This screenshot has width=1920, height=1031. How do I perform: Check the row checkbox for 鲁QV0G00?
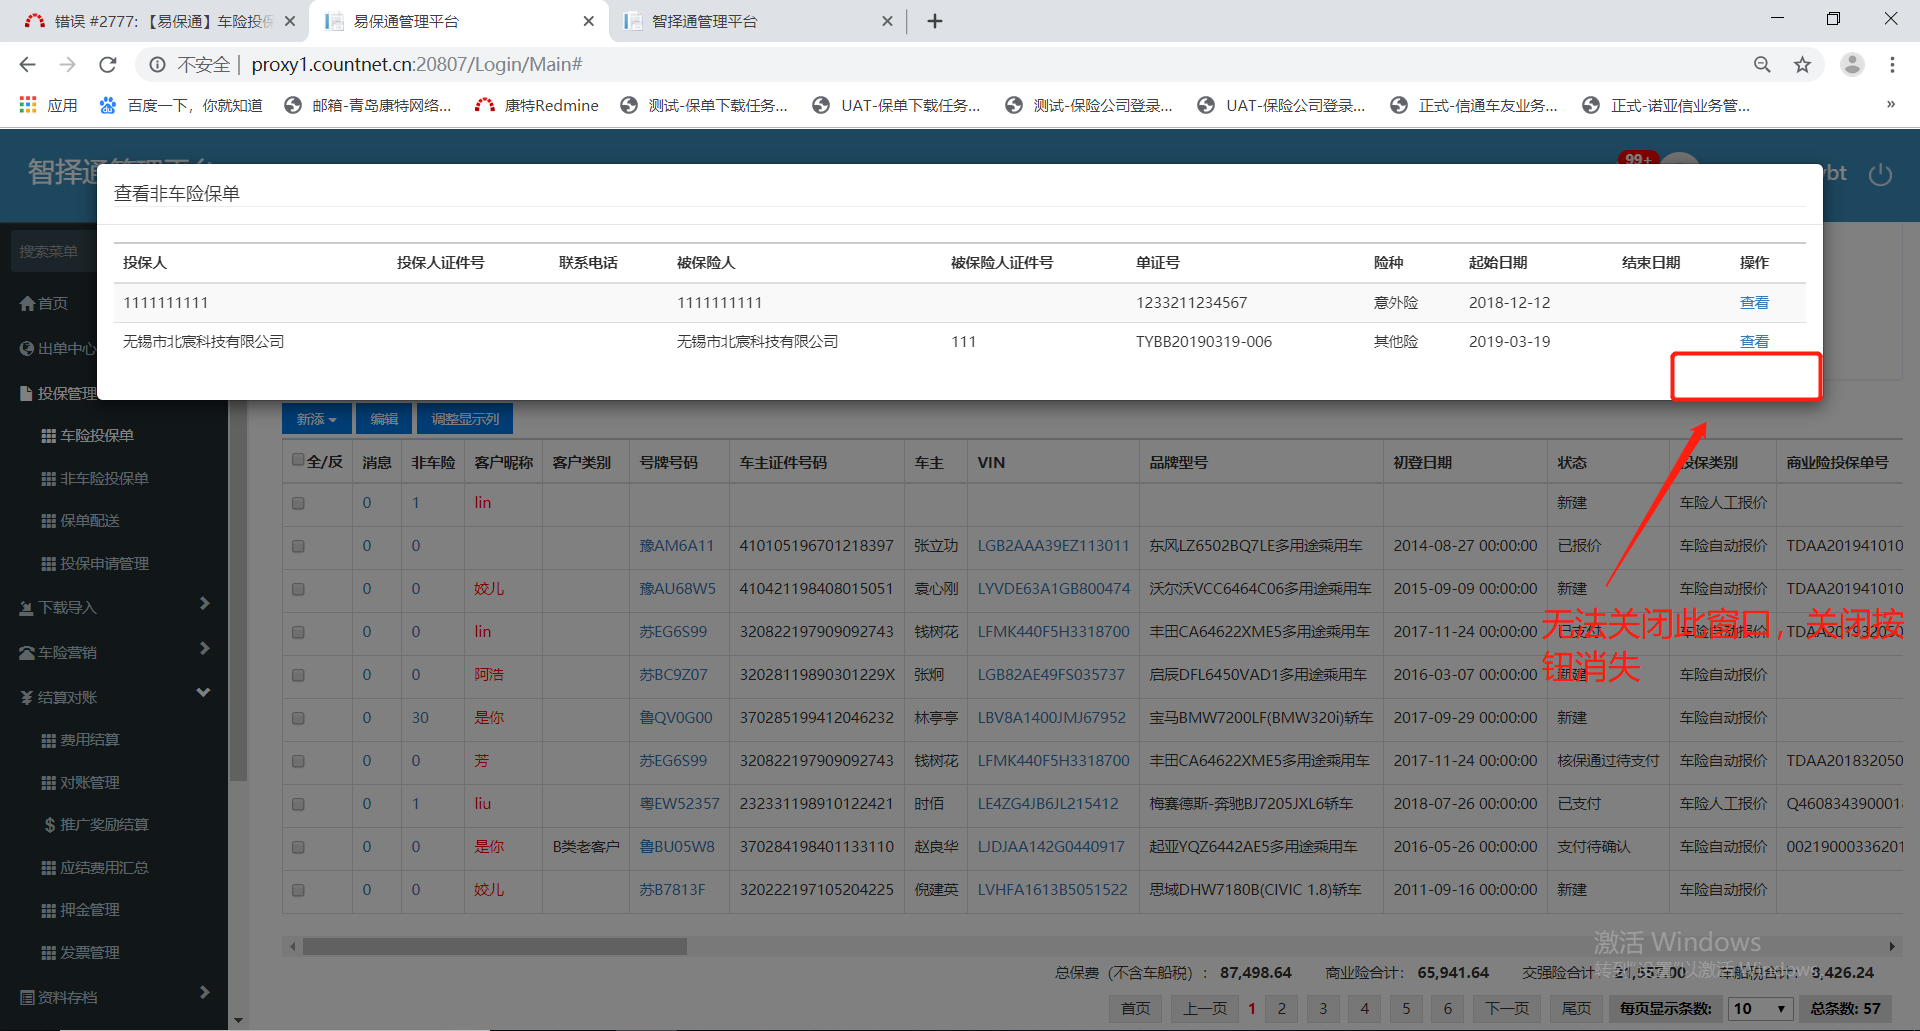pos(298,718)
